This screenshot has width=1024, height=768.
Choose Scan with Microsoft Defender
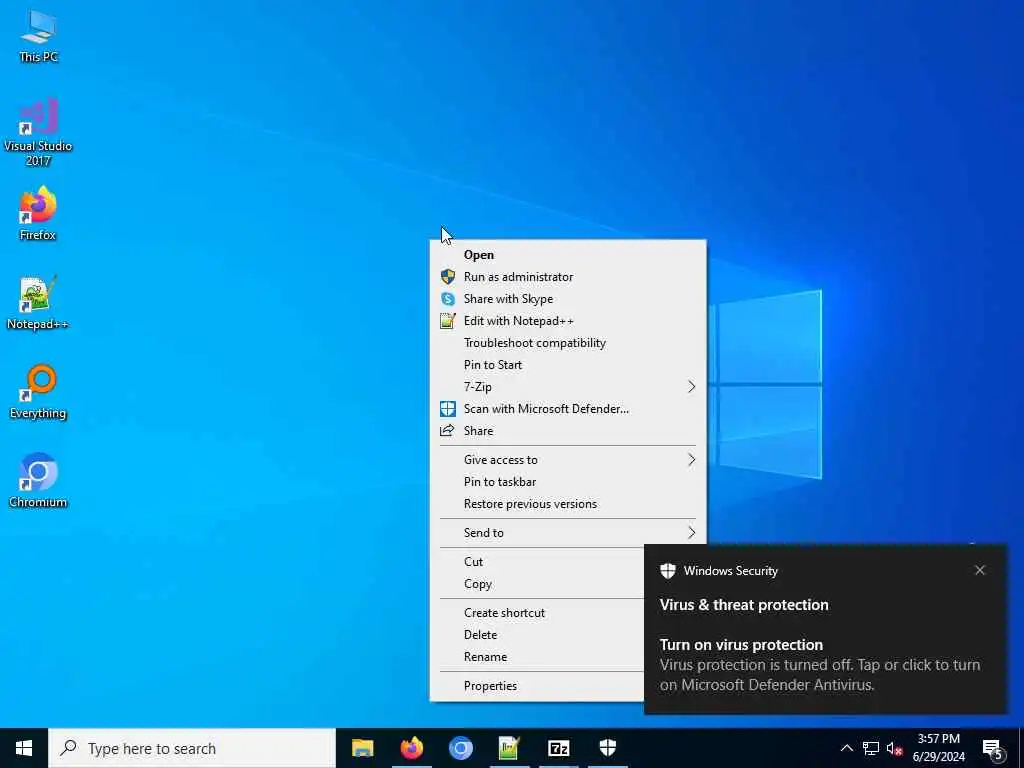point(568,409)
